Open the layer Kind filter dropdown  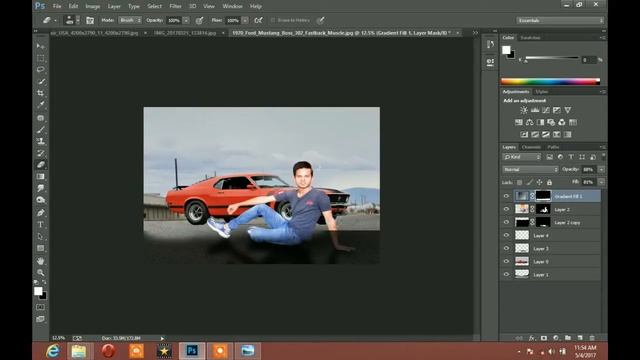(x=522, y=157)
